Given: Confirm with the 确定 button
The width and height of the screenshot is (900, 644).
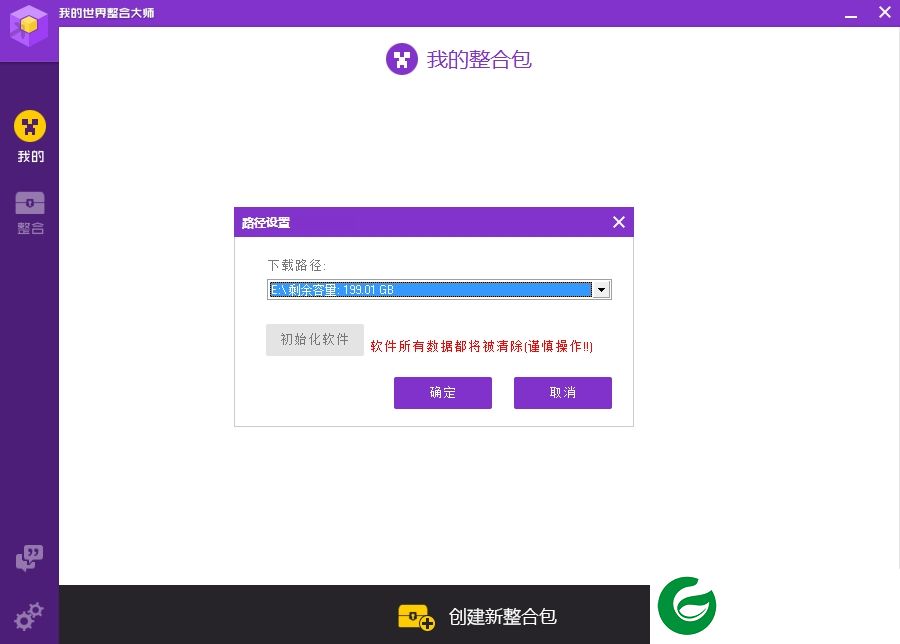Looking at the screenshot, I should tap(443, 393).
